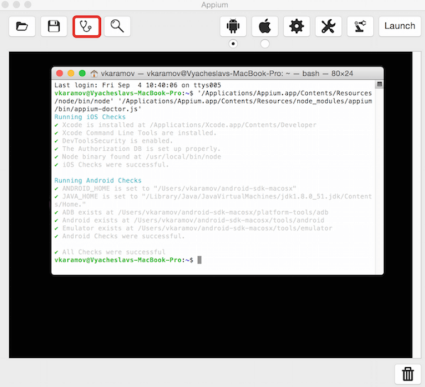Open iOS settings Apple icon
The height and width of the screenshot is (387, 425).
coord(265,26)
